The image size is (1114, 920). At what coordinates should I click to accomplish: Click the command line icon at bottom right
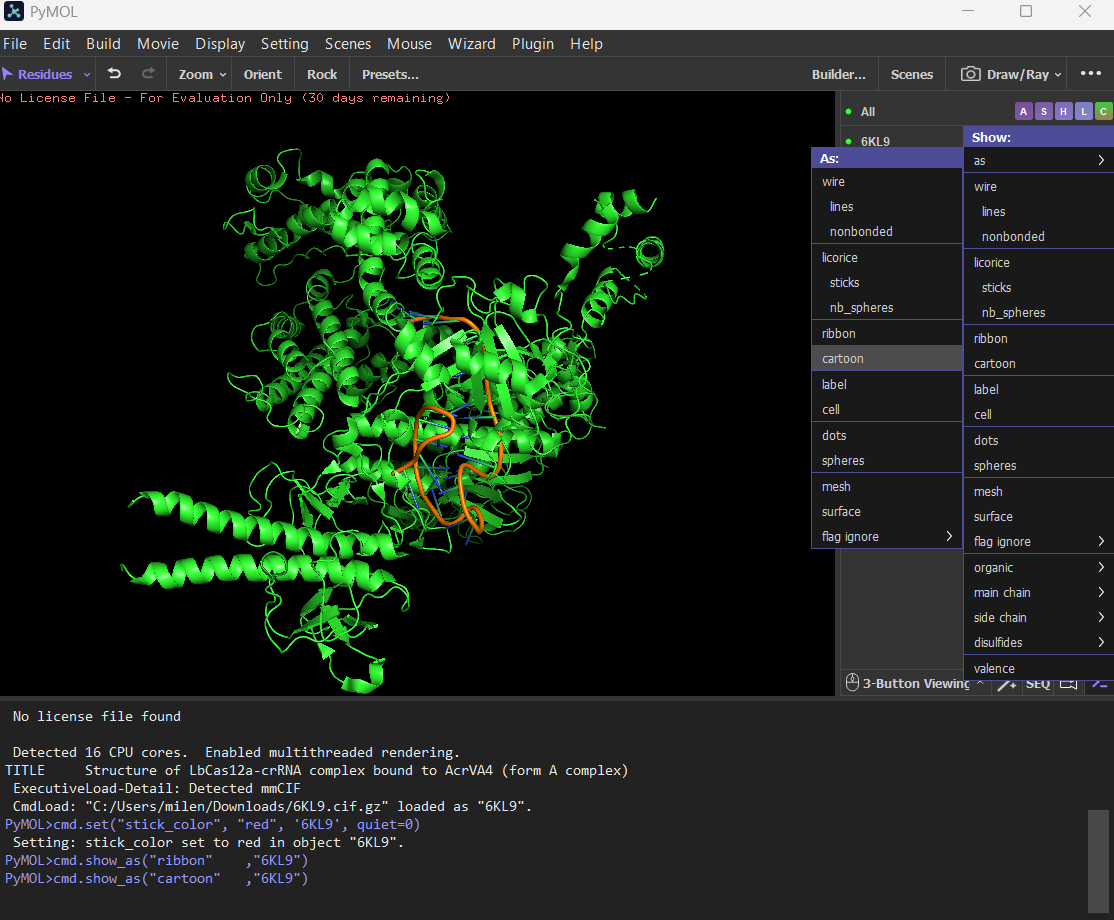(x=1099, y=684)
